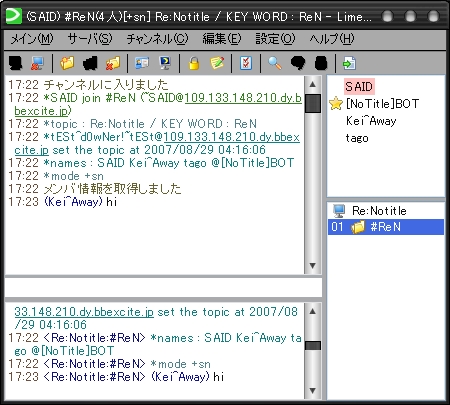Click the magnifying glass search icon
450x405 pixels.
275,63
